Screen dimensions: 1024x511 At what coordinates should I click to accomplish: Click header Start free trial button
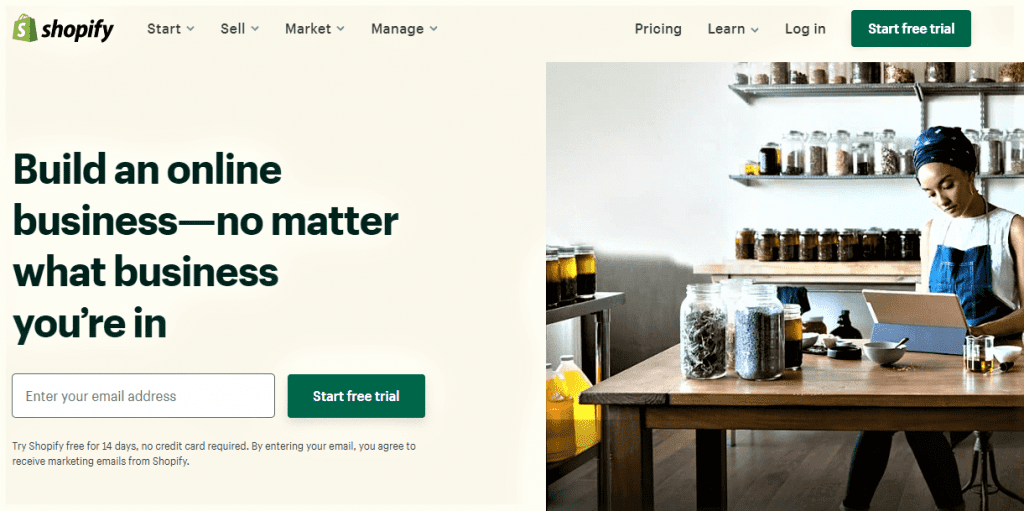pyautogui.click(x=911, y=29)
